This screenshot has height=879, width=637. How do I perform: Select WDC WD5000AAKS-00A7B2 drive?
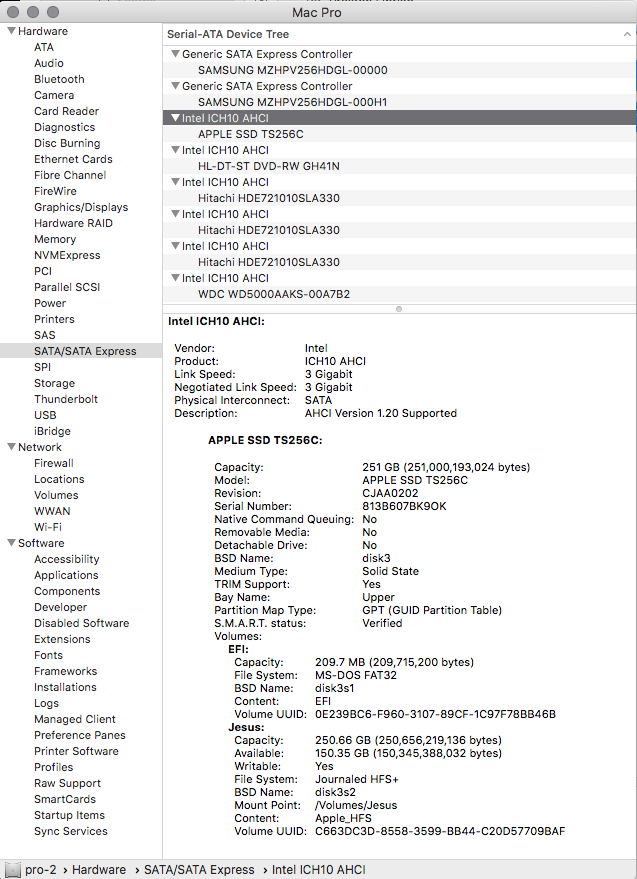(x=399, y=294)
